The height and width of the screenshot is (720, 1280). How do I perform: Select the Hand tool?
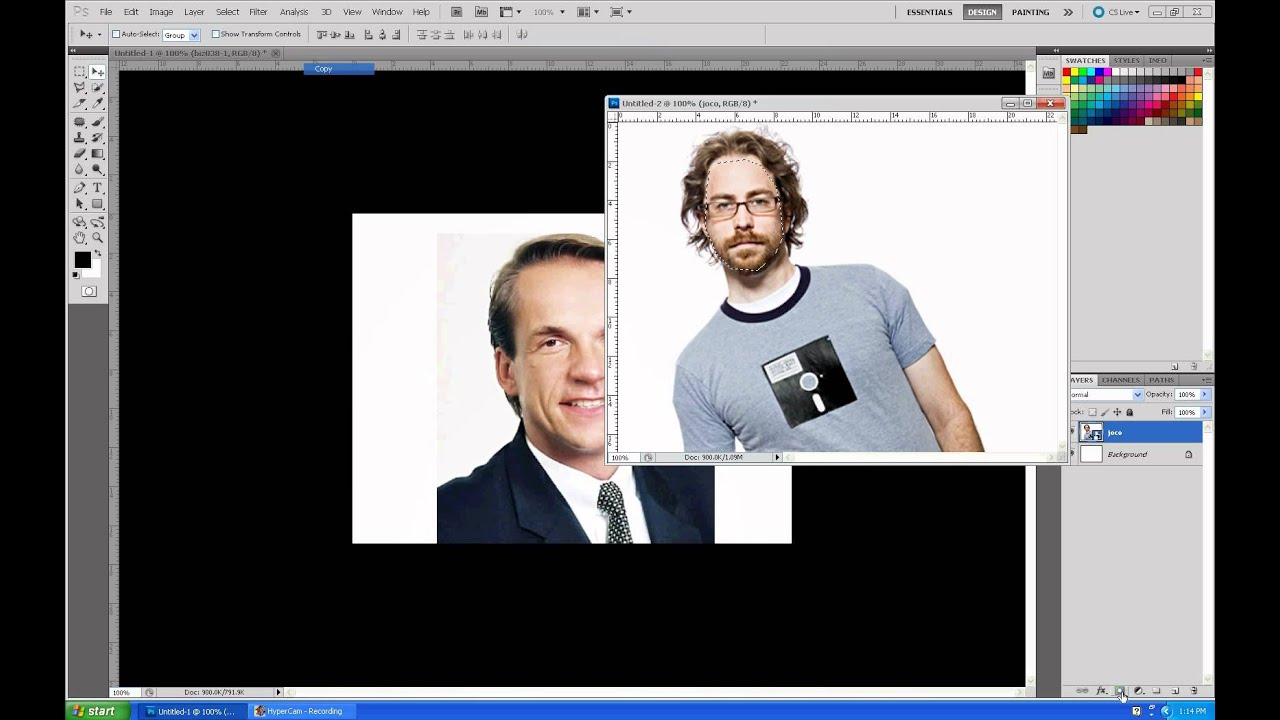click(79, 238)
